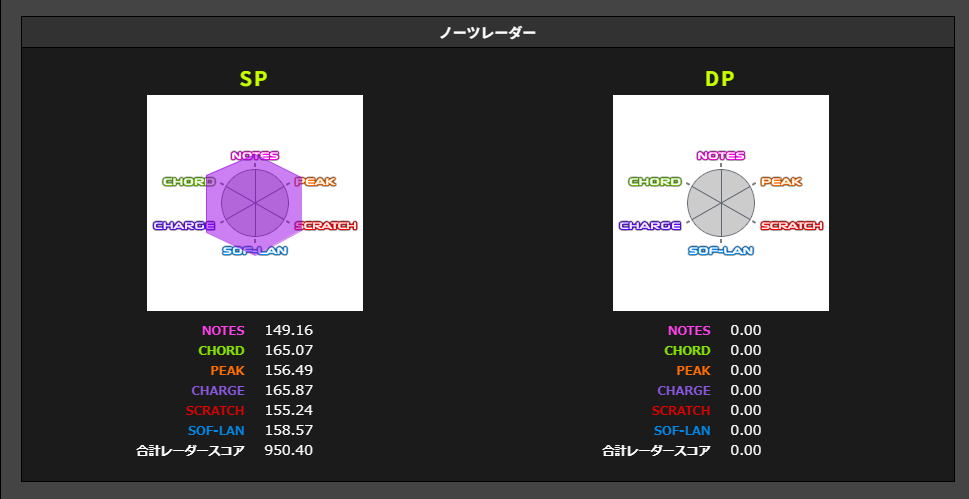Click CHARGE label inside the DP radar chart
Screen dimensions: 969x499
(650, 226)
